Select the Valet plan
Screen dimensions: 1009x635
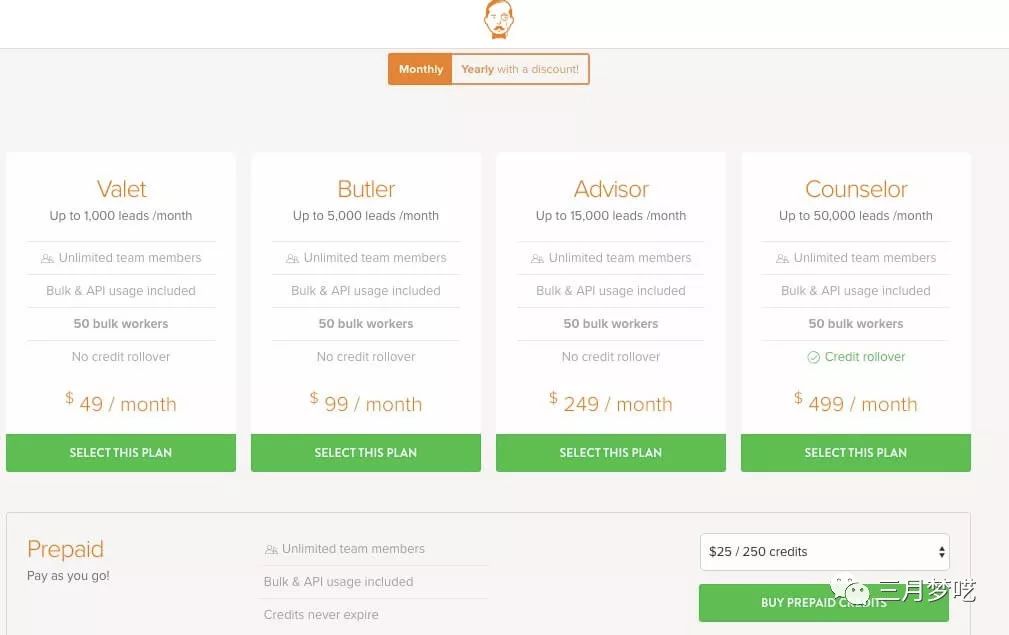click(121, 453)
